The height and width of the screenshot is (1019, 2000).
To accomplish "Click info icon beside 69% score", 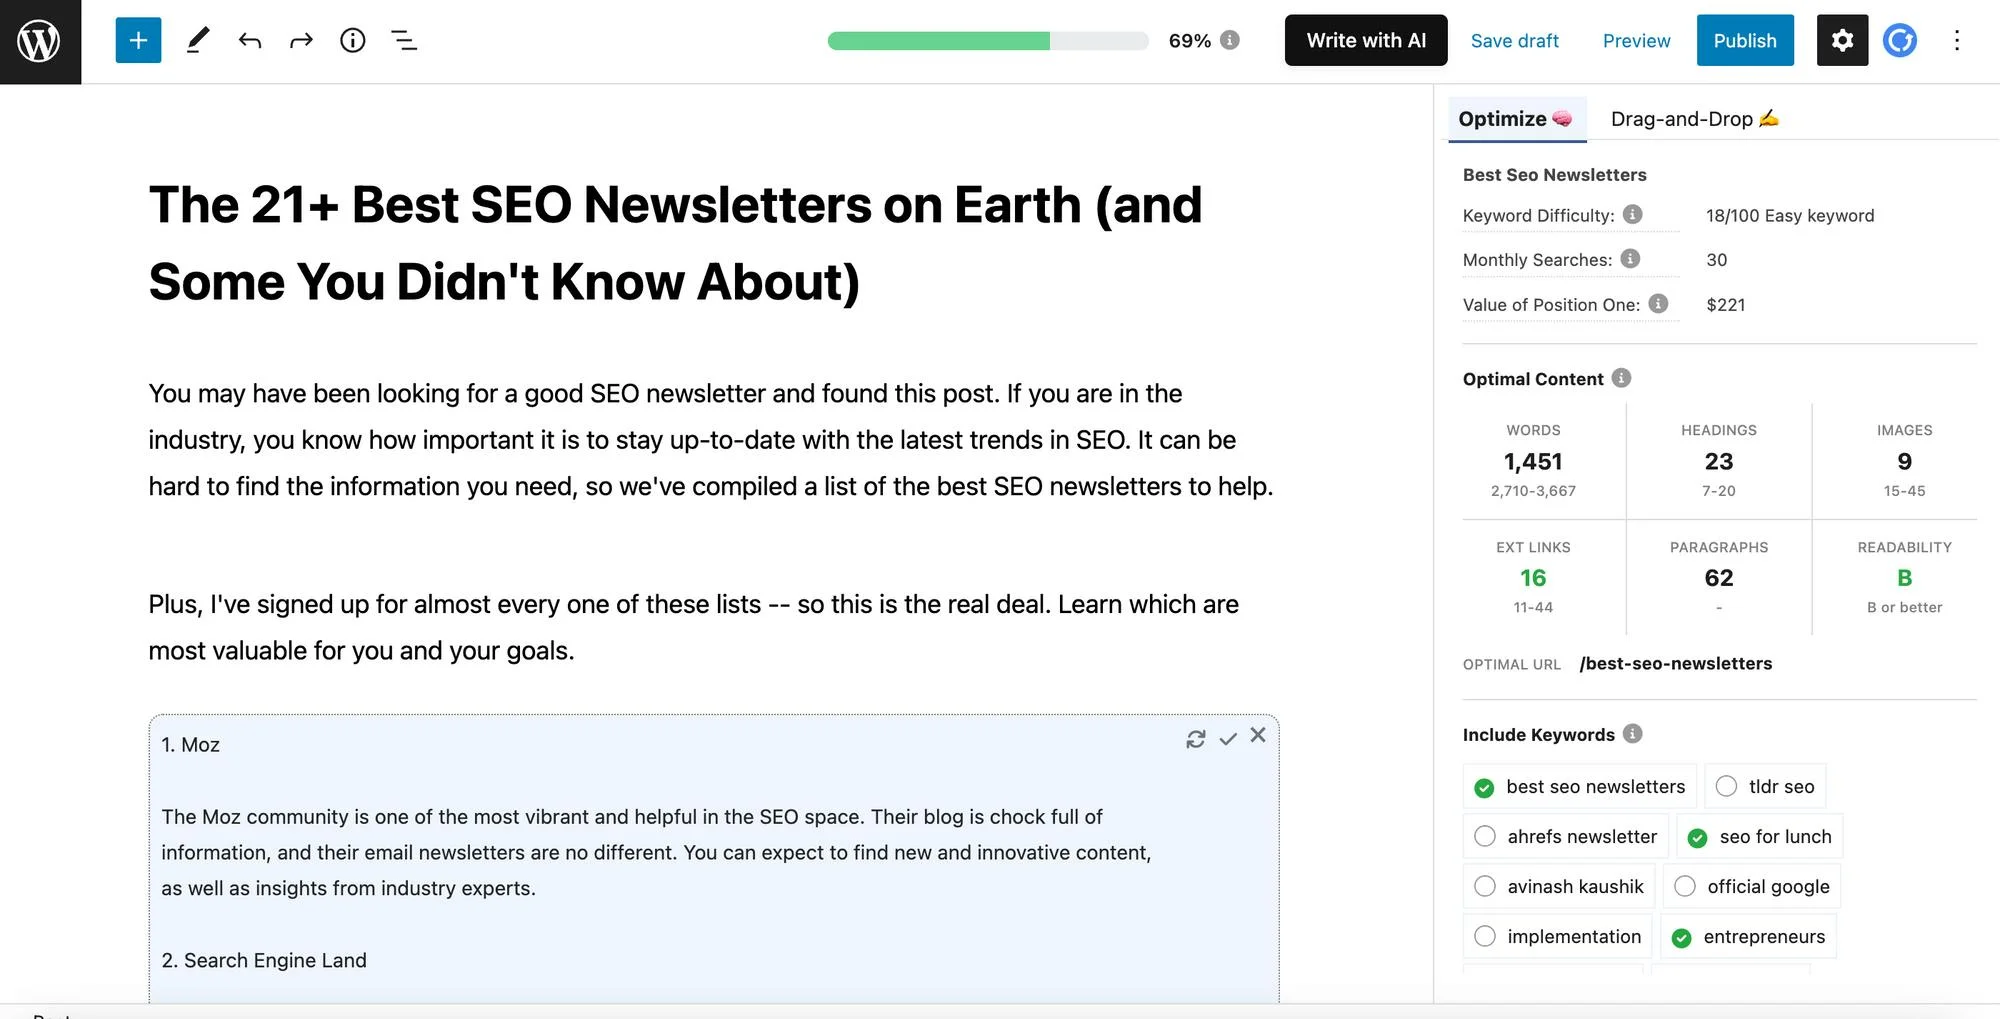I will pyautogui.click(x=1230, y=40).
